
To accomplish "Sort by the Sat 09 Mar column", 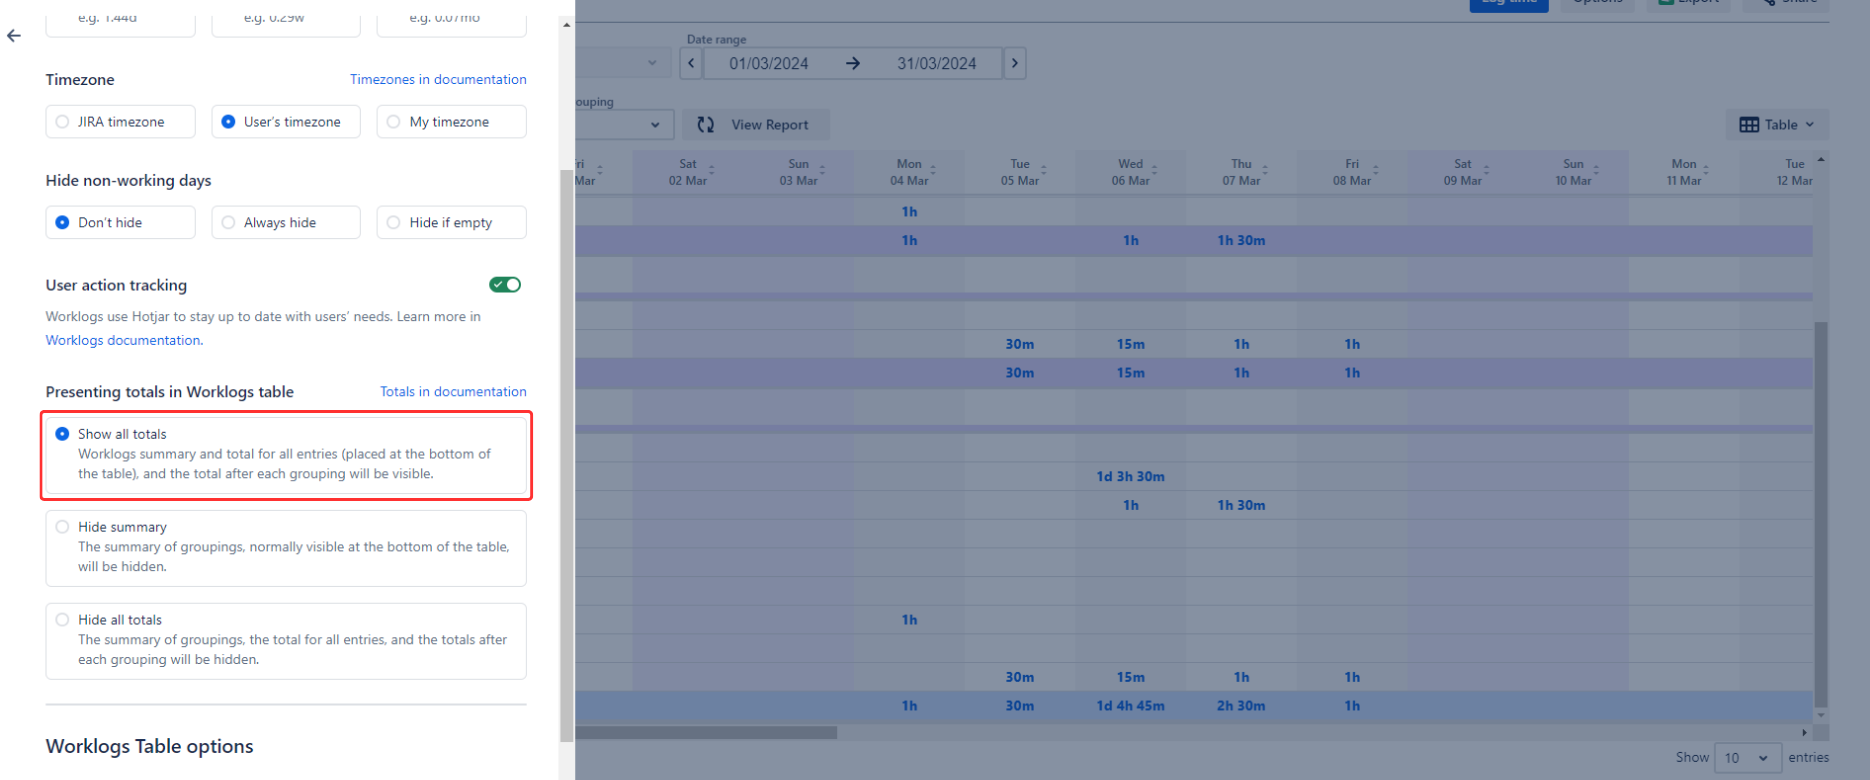I will click(1486, 168).
